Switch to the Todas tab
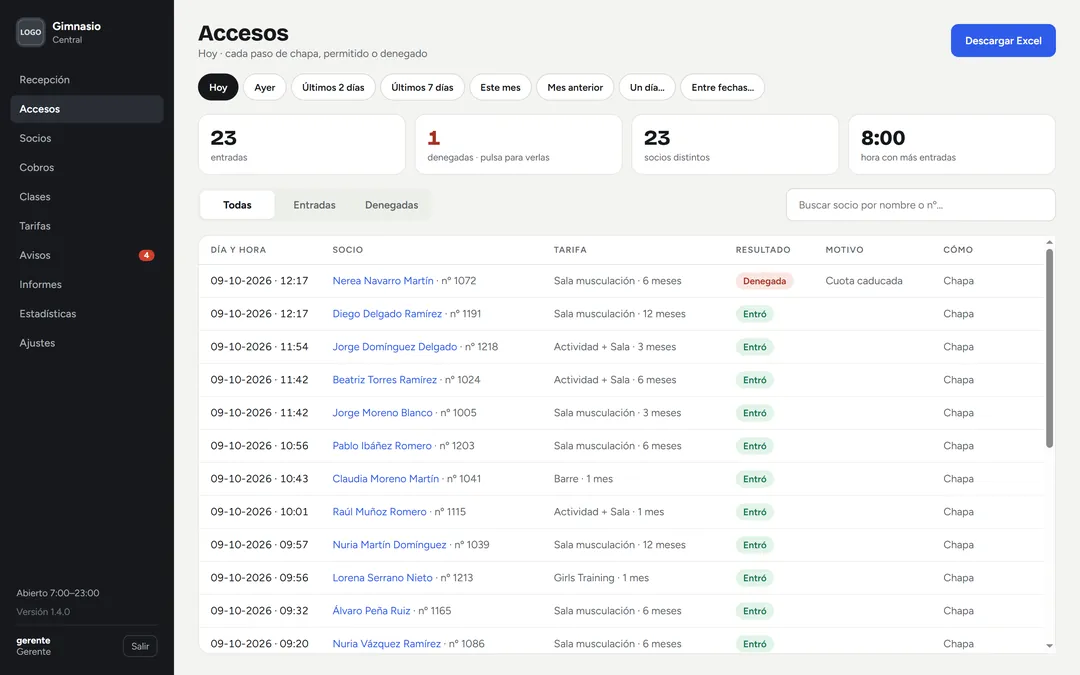1080x675 pixels. point(237,205)
